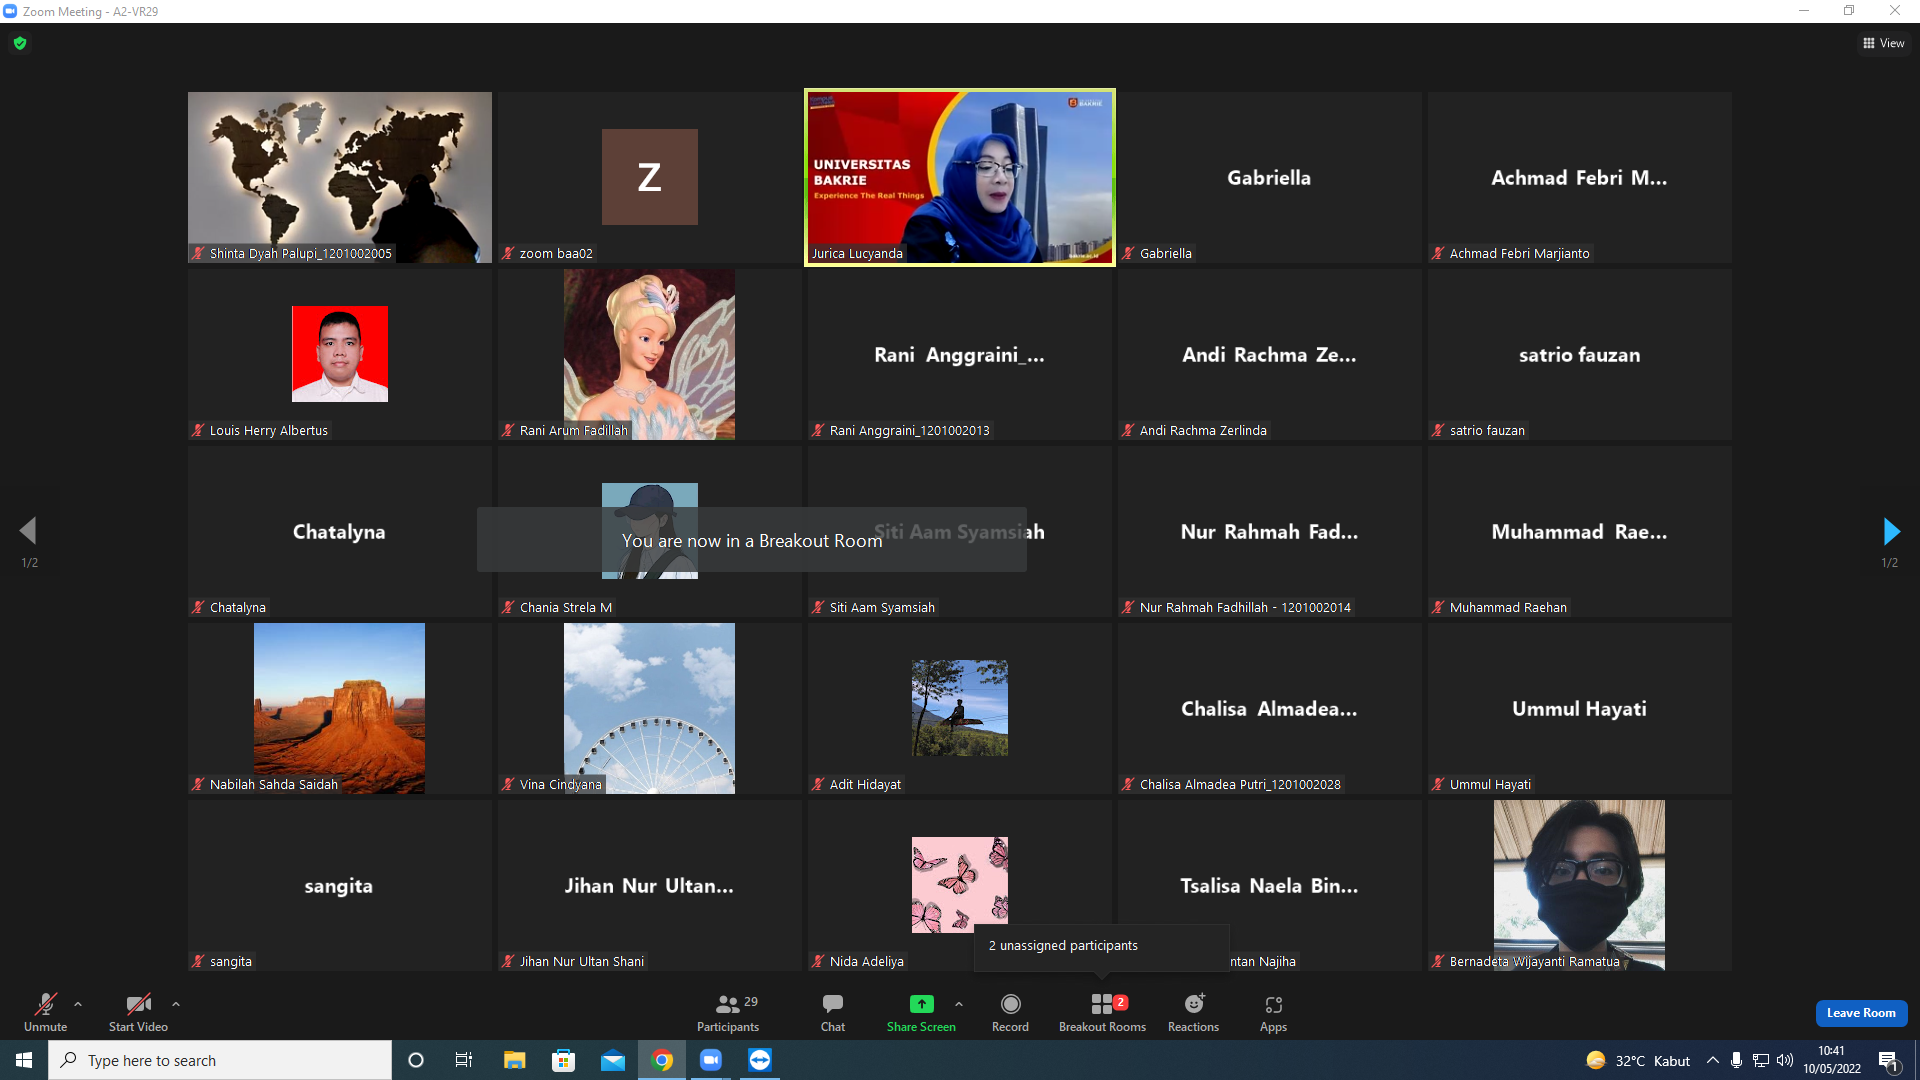Viewport: 1920px width, 1080px height.
Task: Select the Andi Rachma Zerlinda tile
Action: (x=1270, y=354)
